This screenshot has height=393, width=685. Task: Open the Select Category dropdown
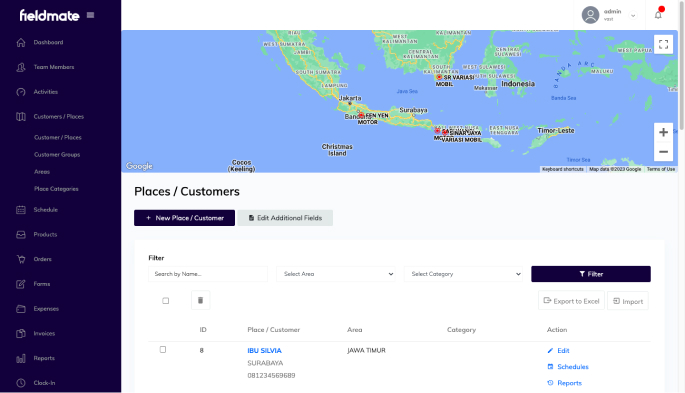pyautogui.click(x=463, y=274)
